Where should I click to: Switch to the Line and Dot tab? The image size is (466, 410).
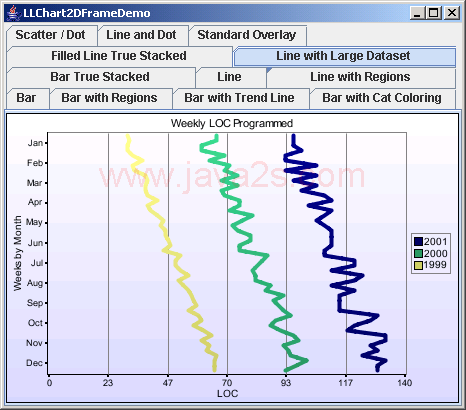[143, 35]
